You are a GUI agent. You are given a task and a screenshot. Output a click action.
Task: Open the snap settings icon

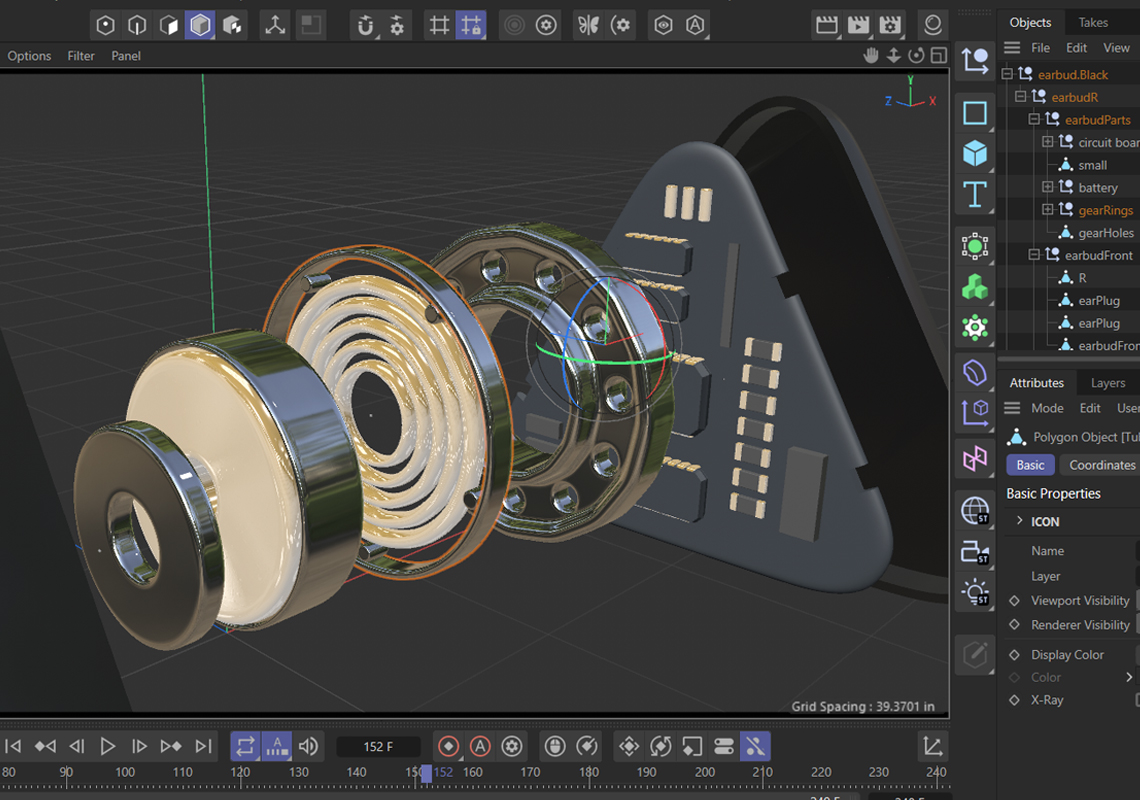tap(399, 25)
